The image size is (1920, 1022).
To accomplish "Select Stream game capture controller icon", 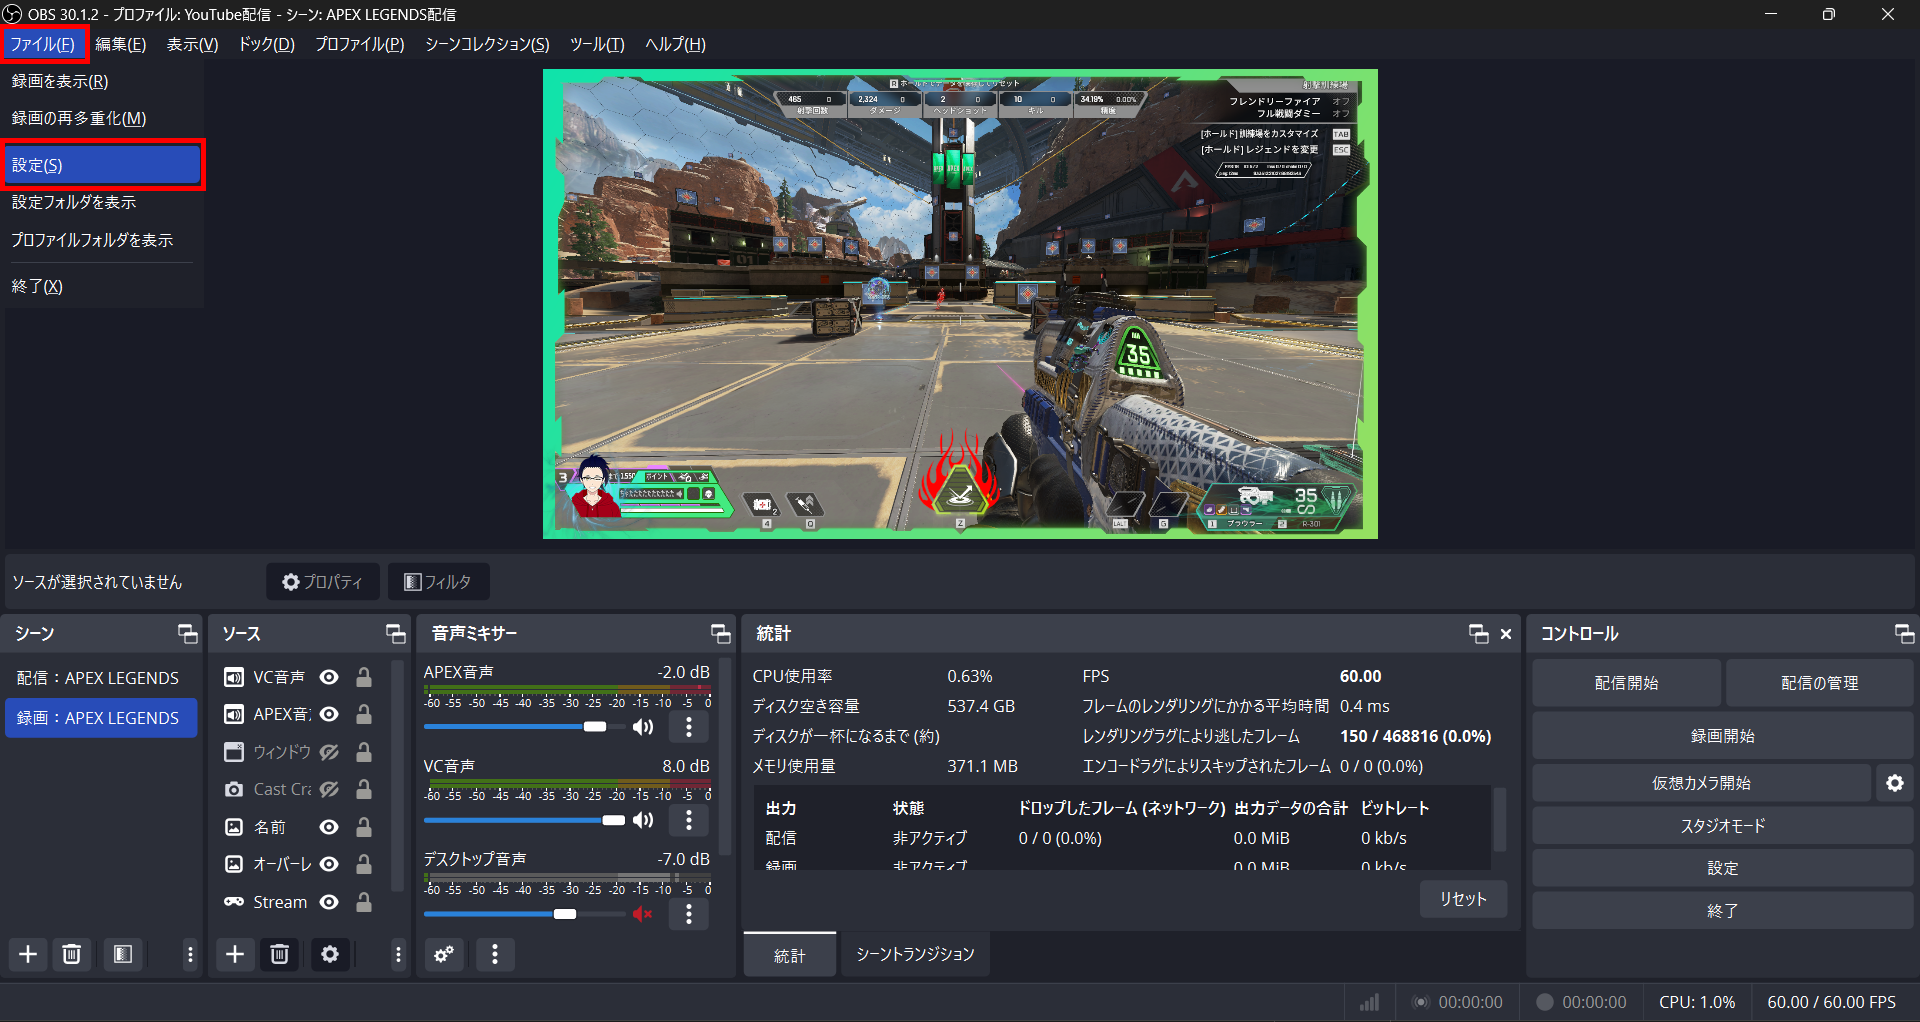I will [x=233, y=902].
